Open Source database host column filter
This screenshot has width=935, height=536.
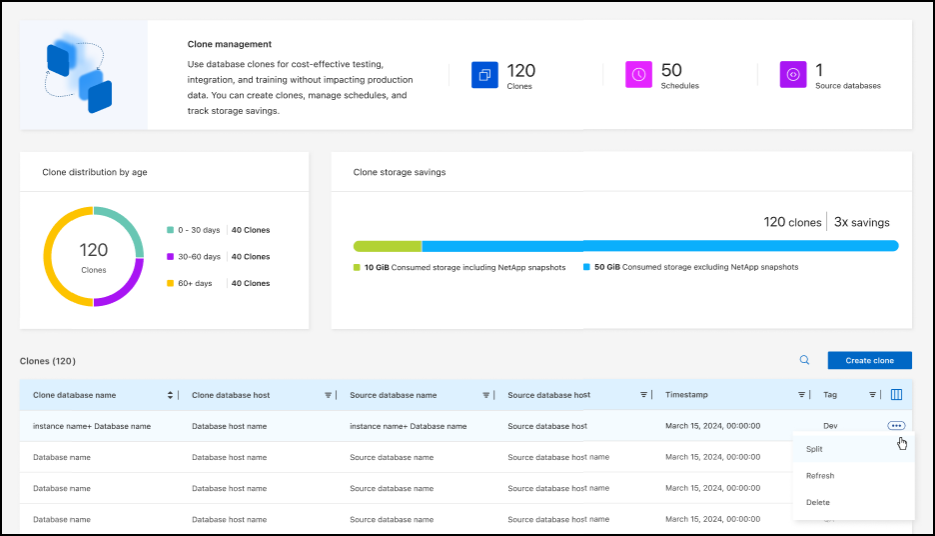pos(643,395)
